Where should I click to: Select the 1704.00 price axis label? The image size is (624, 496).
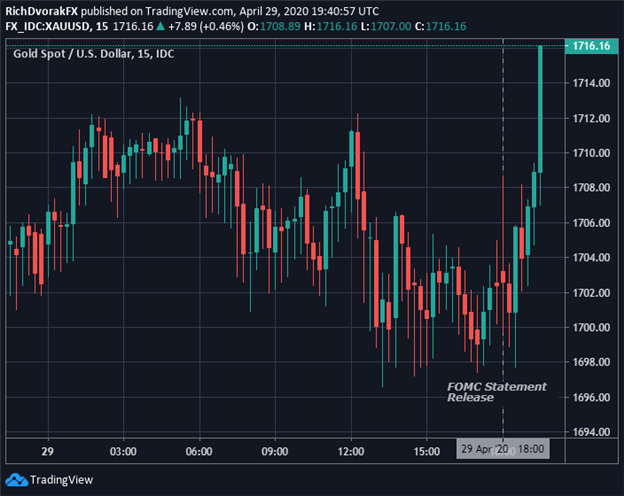(591, 258)
